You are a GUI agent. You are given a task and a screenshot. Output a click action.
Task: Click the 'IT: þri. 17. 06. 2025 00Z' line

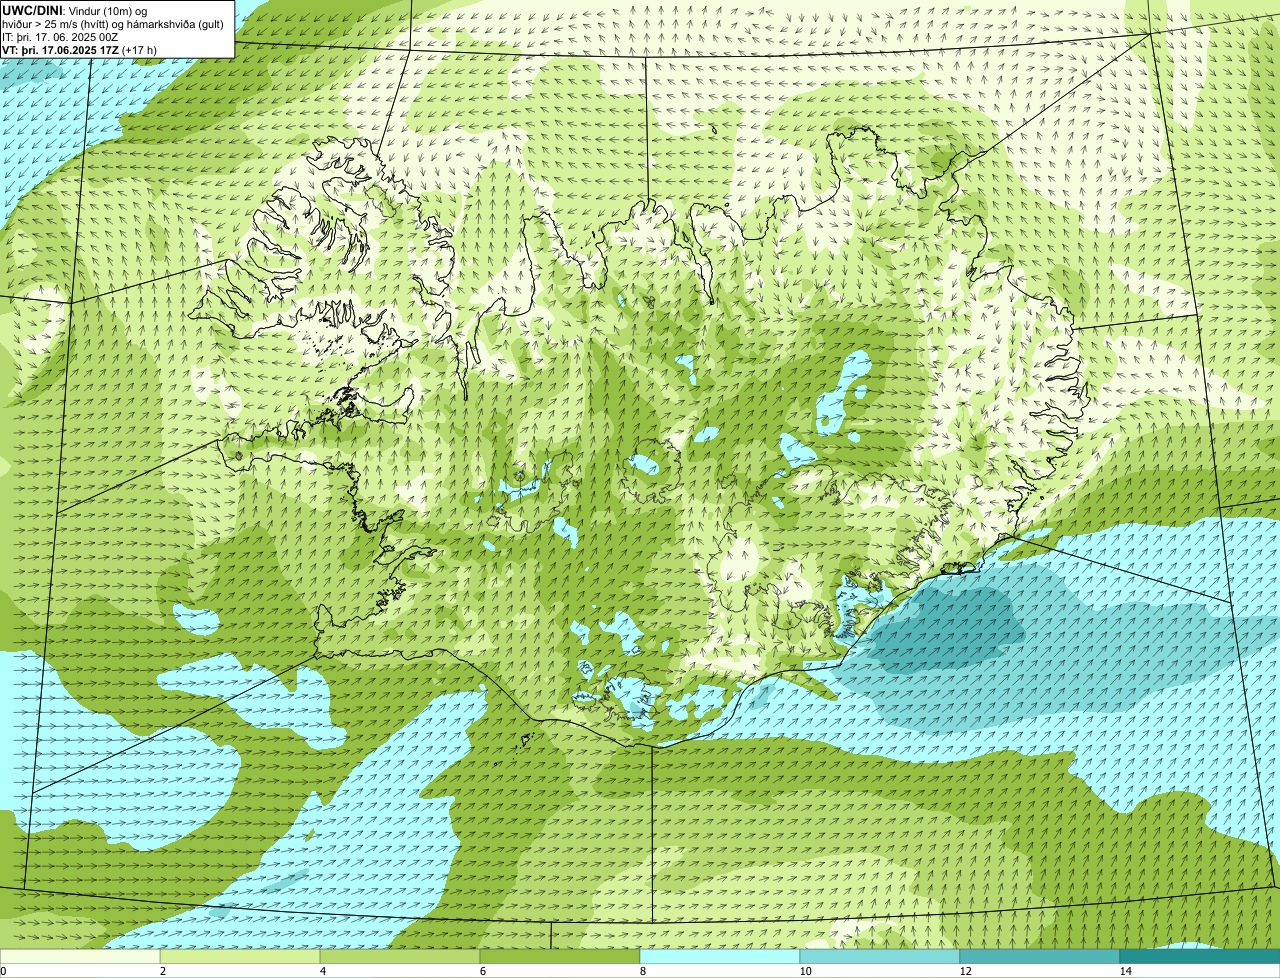[62, 37]
